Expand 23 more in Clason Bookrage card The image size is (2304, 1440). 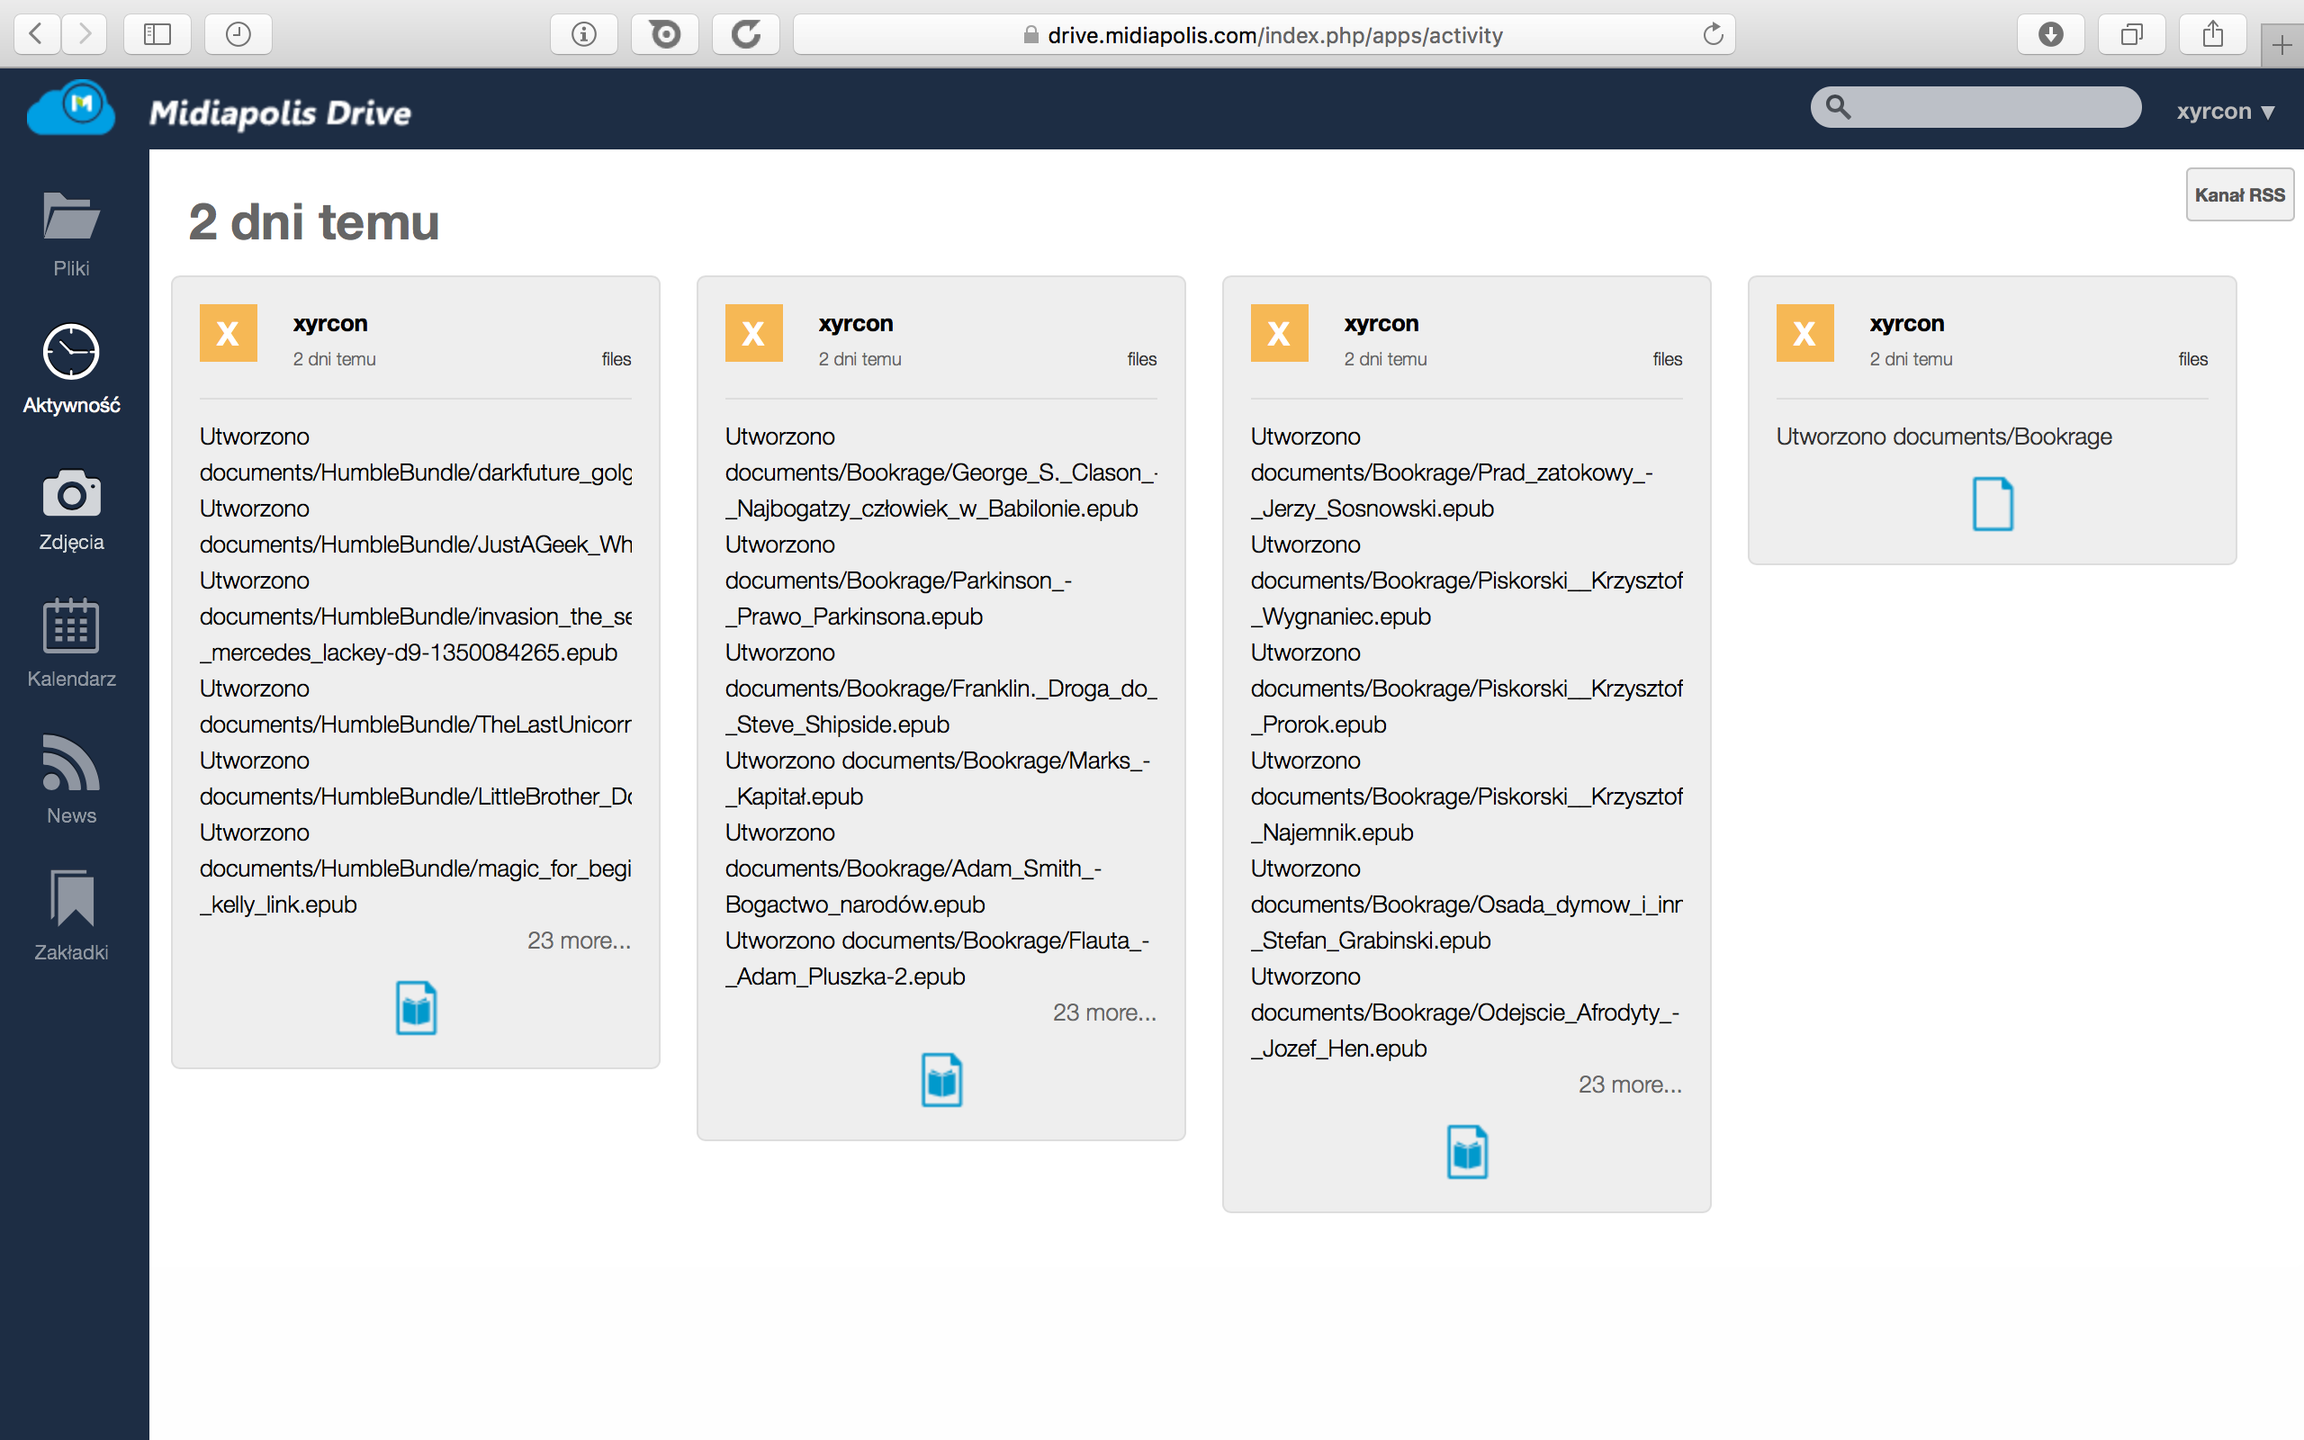(1104, 1012)
